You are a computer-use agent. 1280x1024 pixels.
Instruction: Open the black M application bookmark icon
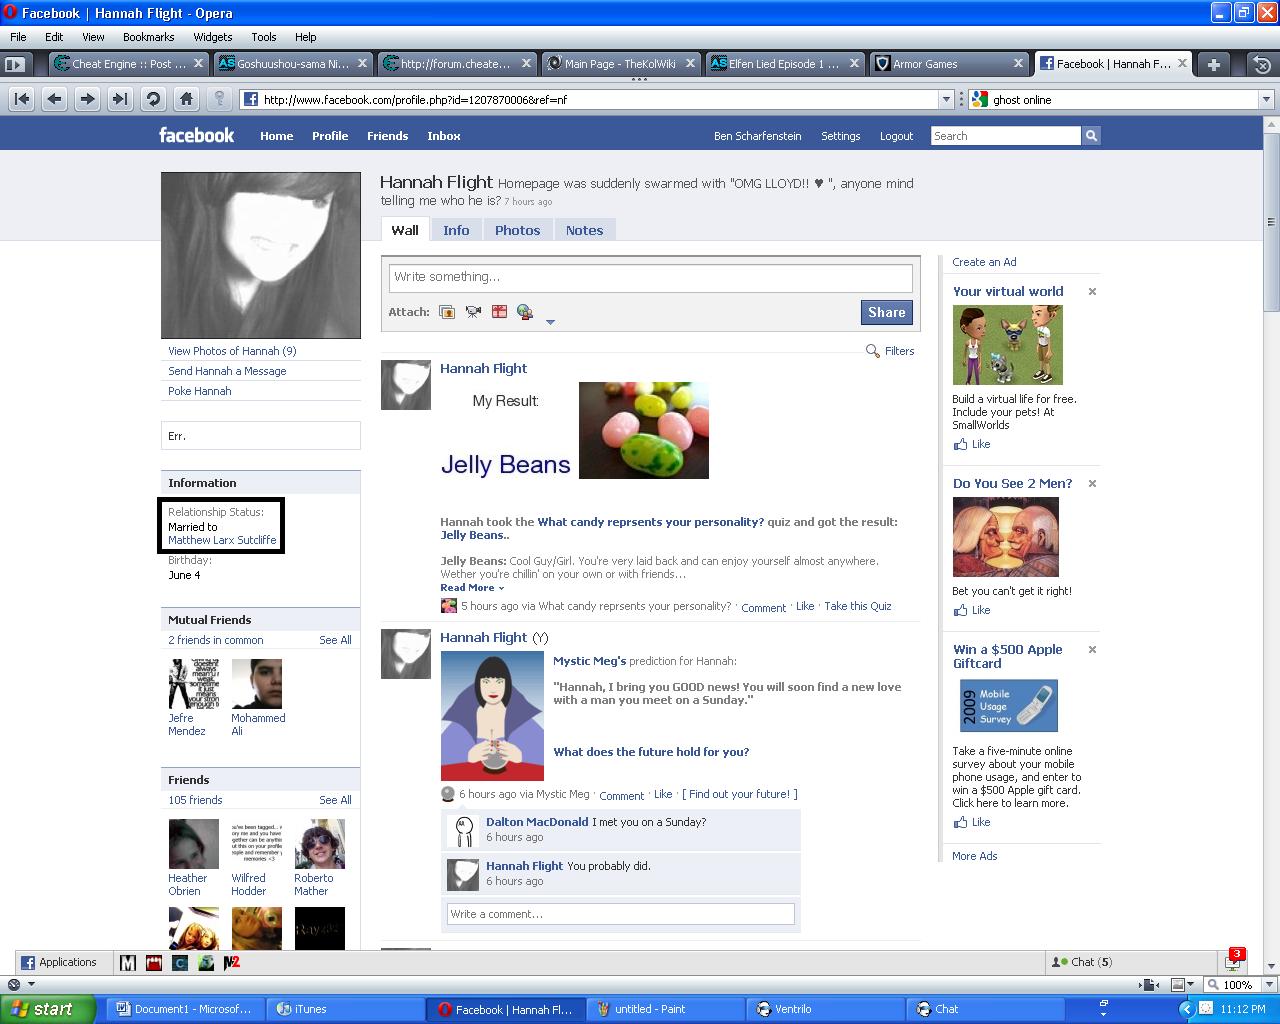128,963
